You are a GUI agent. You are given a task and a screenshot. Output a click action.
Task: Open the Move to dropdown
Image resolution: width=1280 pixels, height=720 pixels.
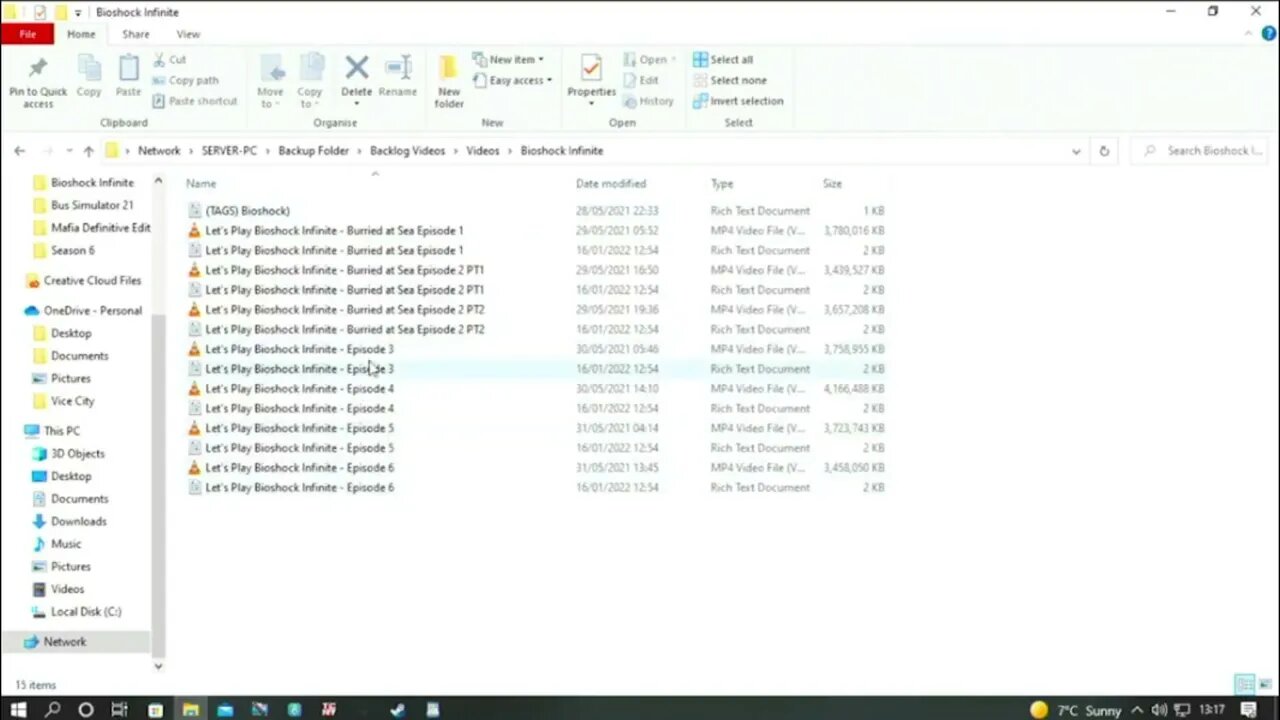270,81
